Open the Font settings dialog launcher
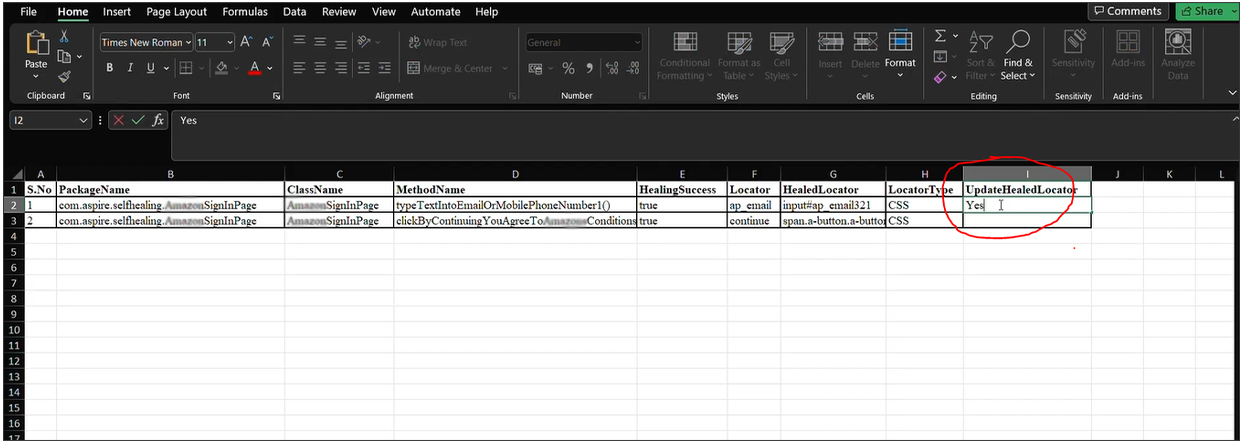This screenshot has width=1243, height=445. [x=277, y=96]
